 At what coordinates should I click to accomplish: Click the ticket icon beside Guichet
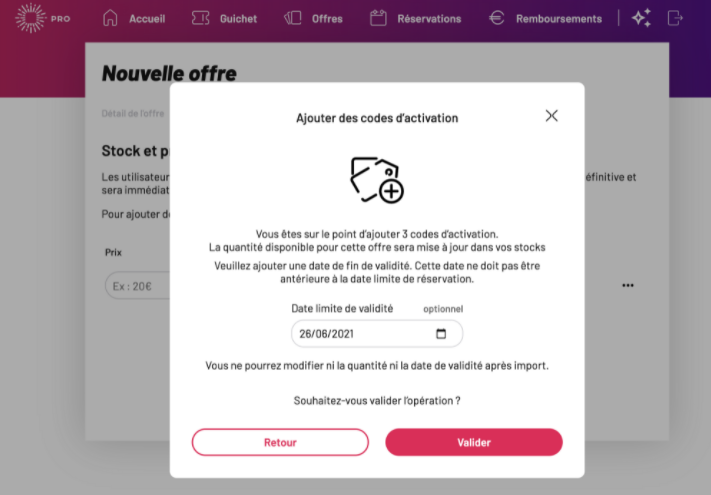200,18
